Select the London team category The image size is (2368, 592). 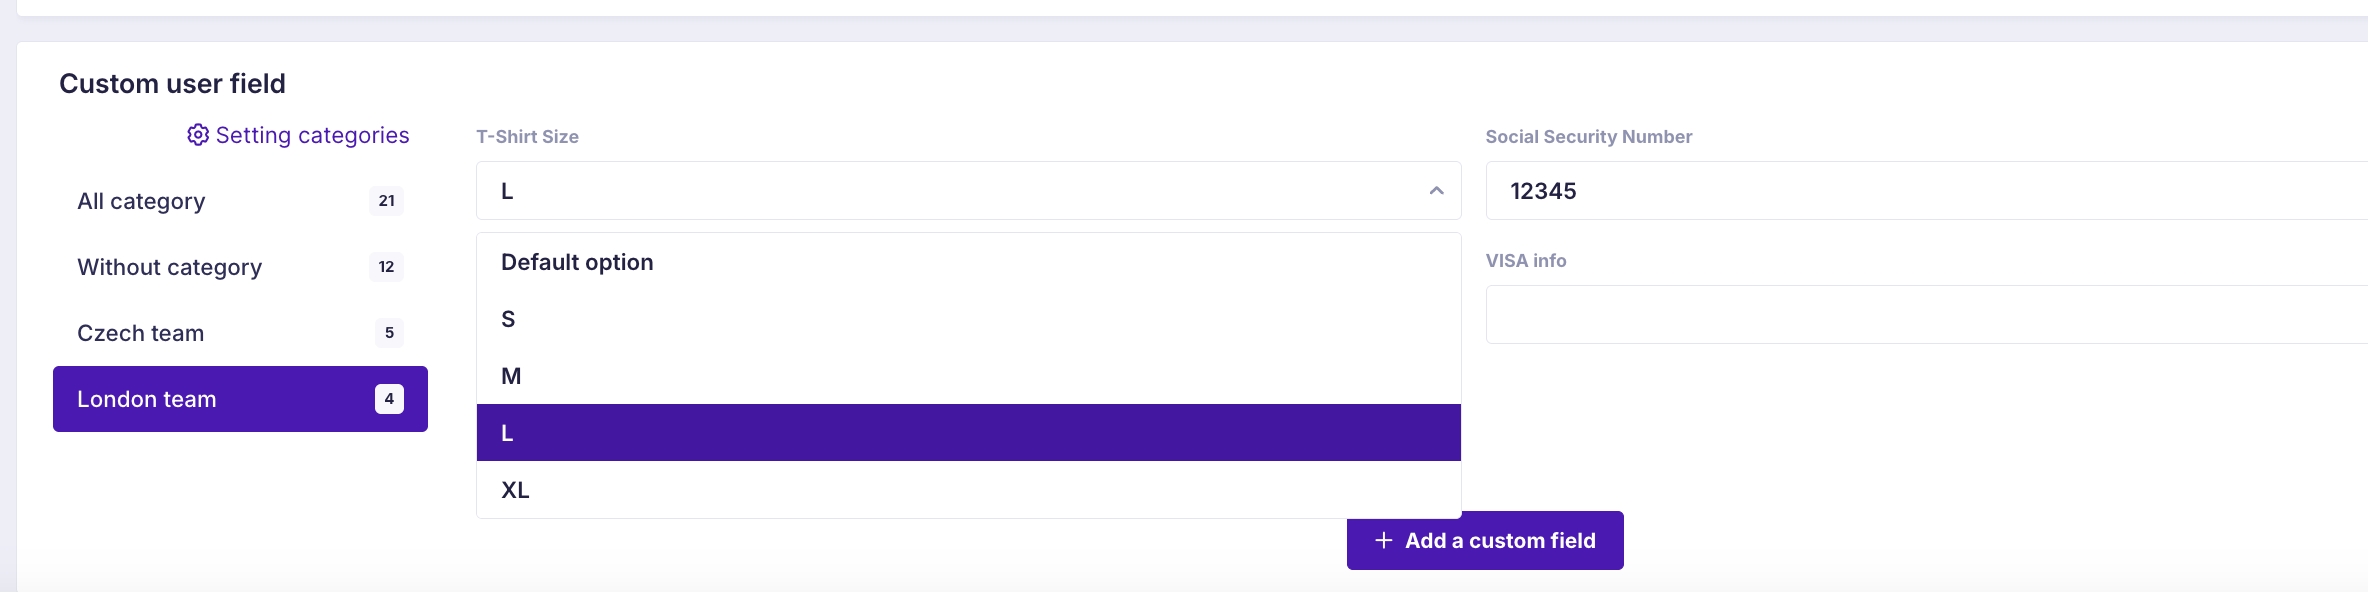[240, 399]
